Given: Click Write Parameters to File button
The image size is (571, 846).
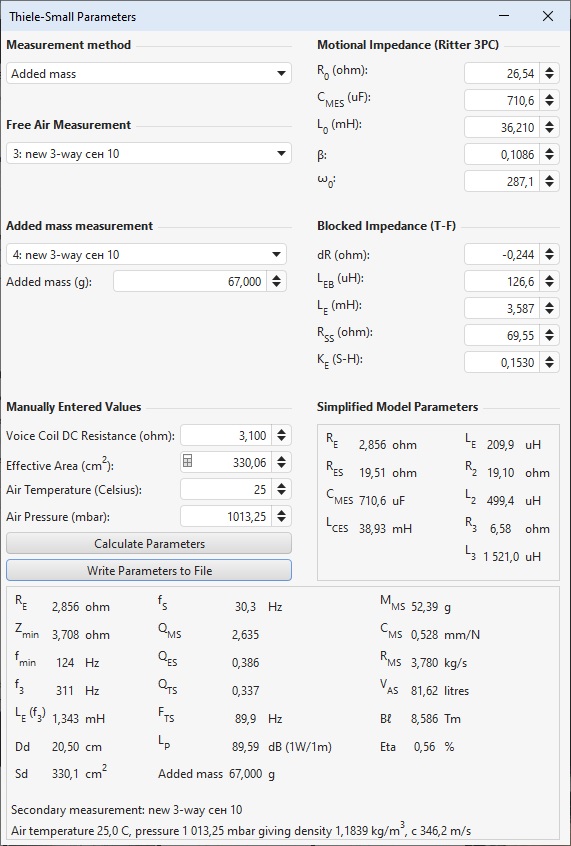Looking at the screenshot, I should (149, 570).
